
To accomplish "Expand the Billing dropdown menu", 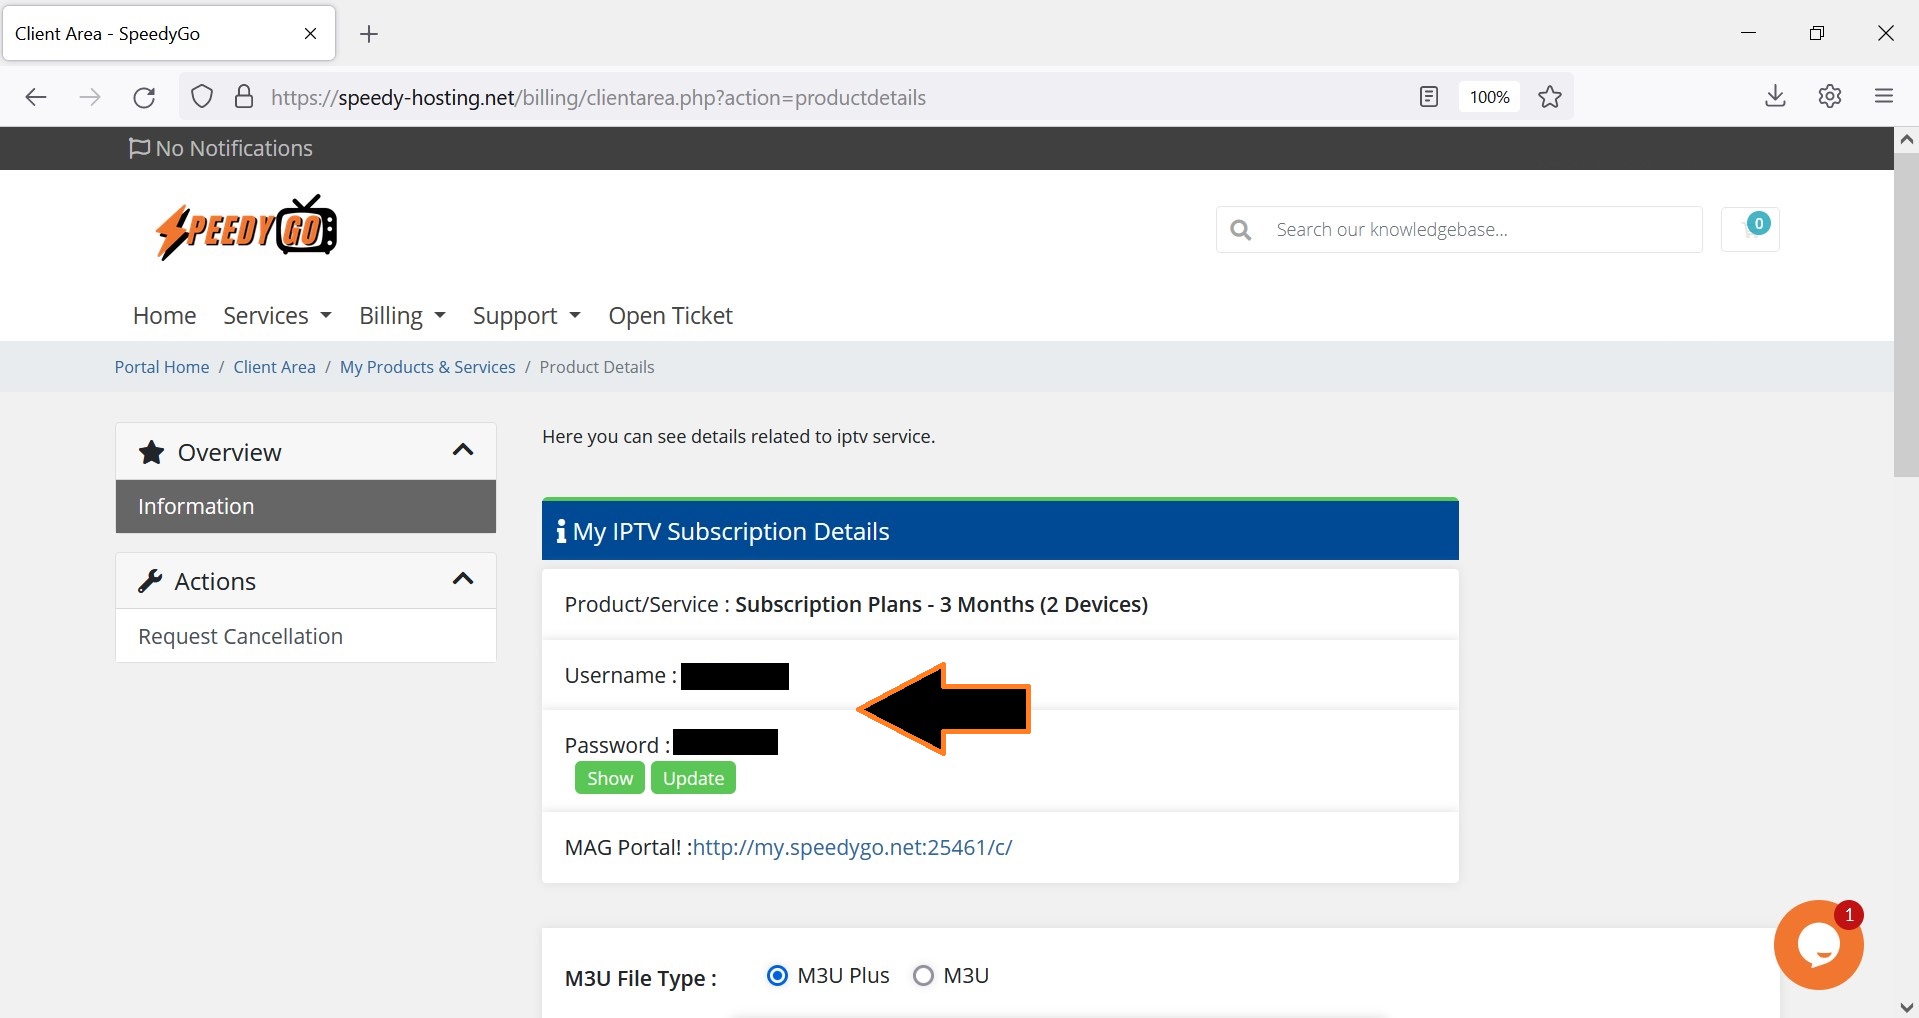I will pyautogui.click(x=402, y=315).
